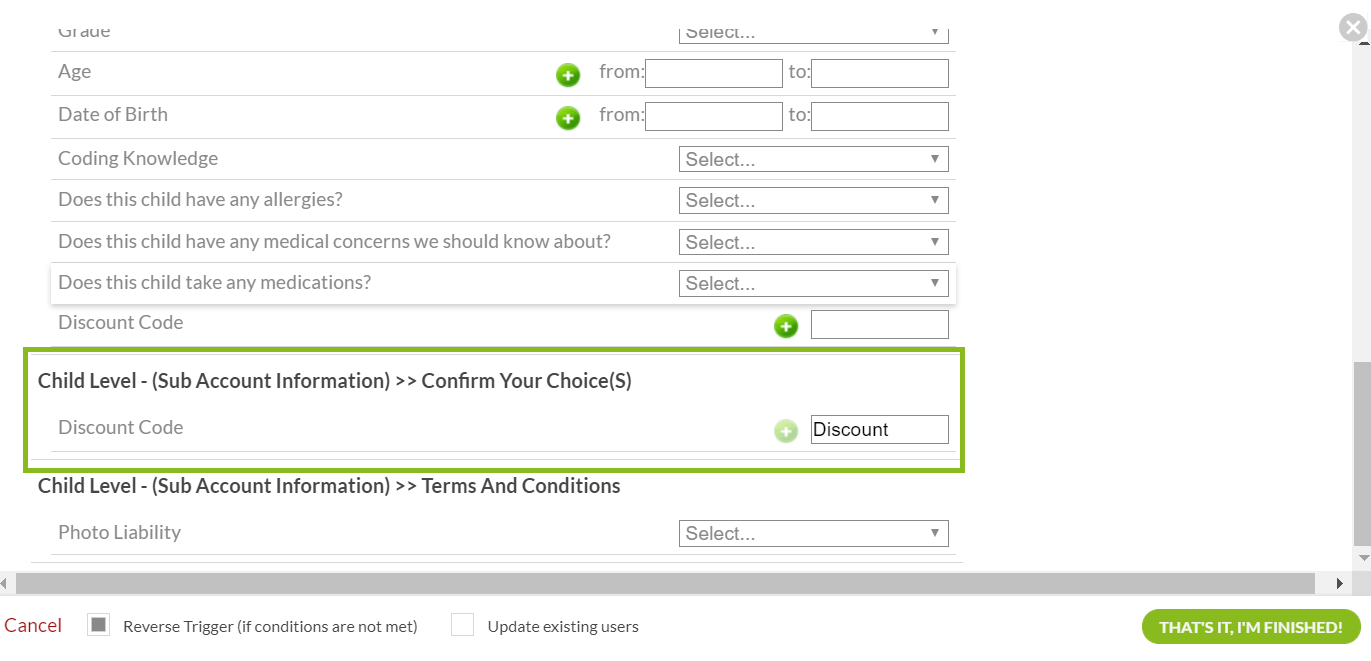1371x661 pixels.
Task: Click the plus icon in the first Discount Code row
Action: pos(786,326)
